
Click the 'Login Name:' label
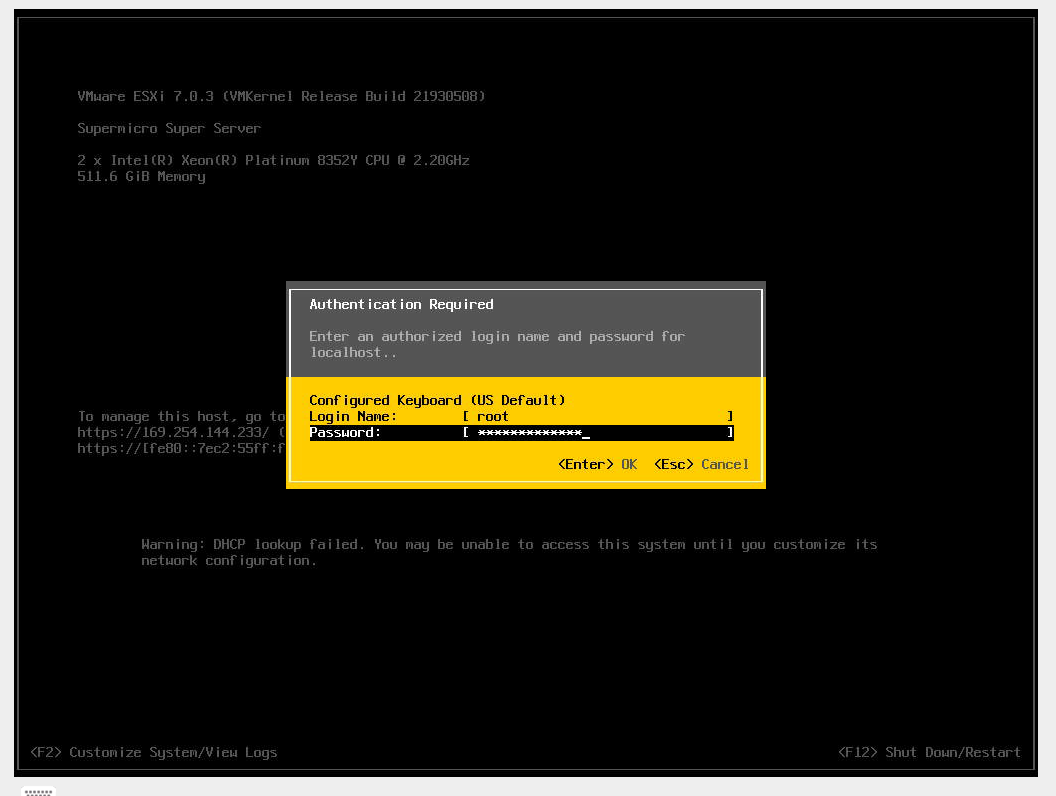click(x=353, y=416)
